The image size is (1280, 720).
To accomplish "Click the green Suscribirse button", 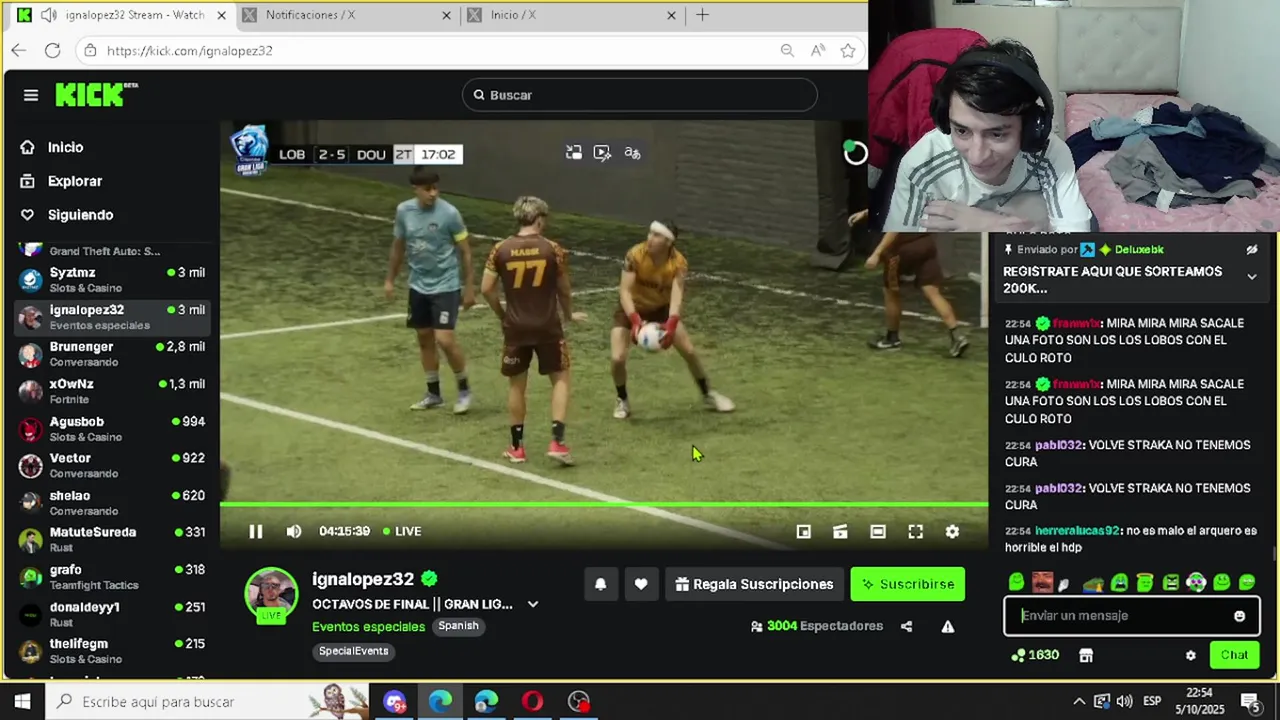I will 908,584.
